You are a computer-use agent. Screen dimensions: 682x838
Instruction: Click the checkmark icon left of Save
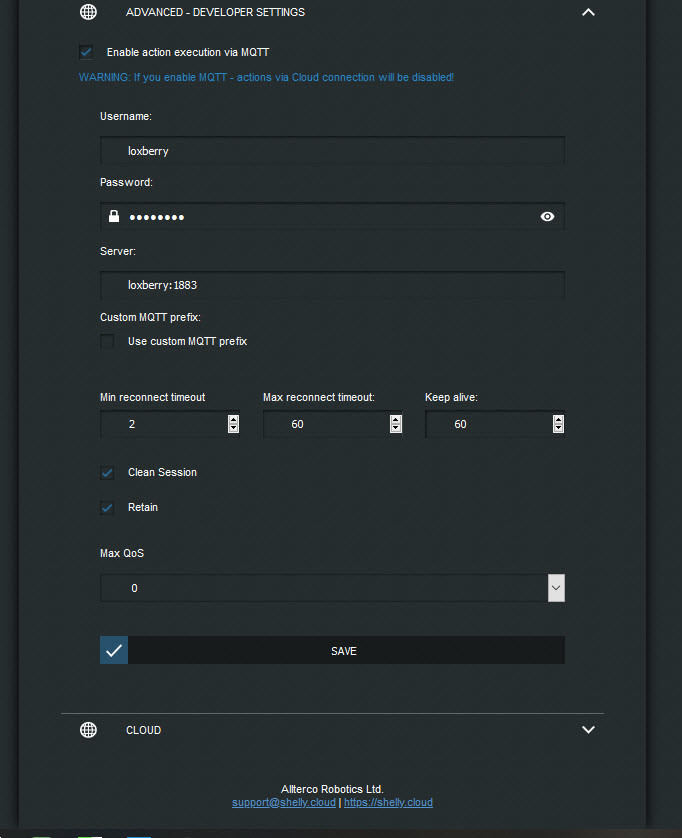point(114,651)
